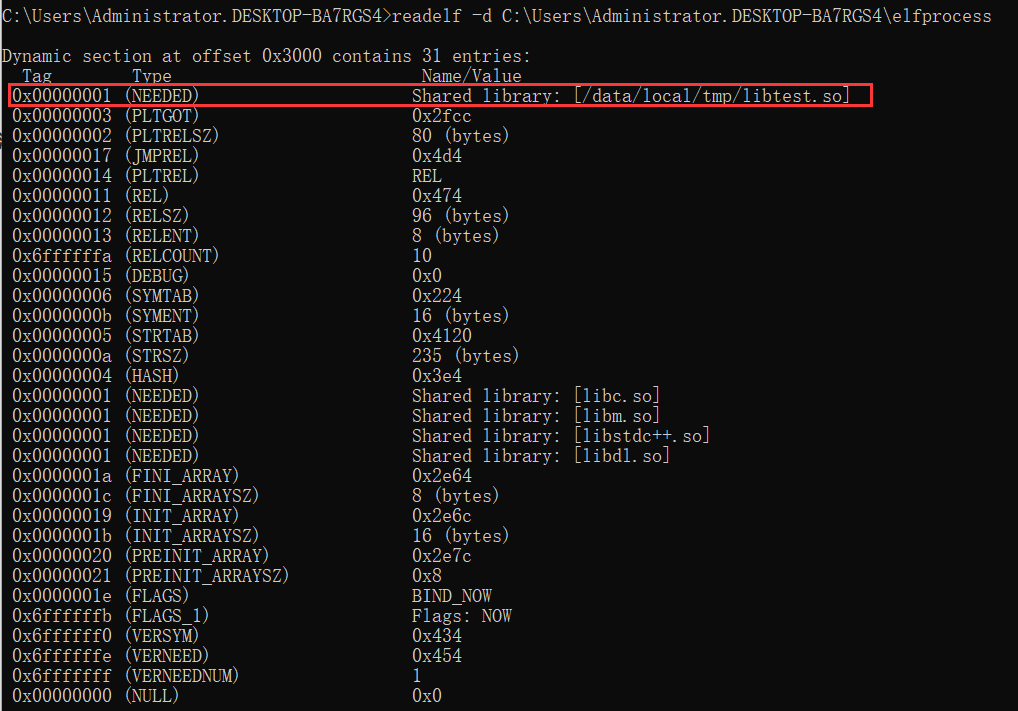Click the [libstdc++.so] shared library entry
Screen dimensions: 1018x711
point(642,436)
